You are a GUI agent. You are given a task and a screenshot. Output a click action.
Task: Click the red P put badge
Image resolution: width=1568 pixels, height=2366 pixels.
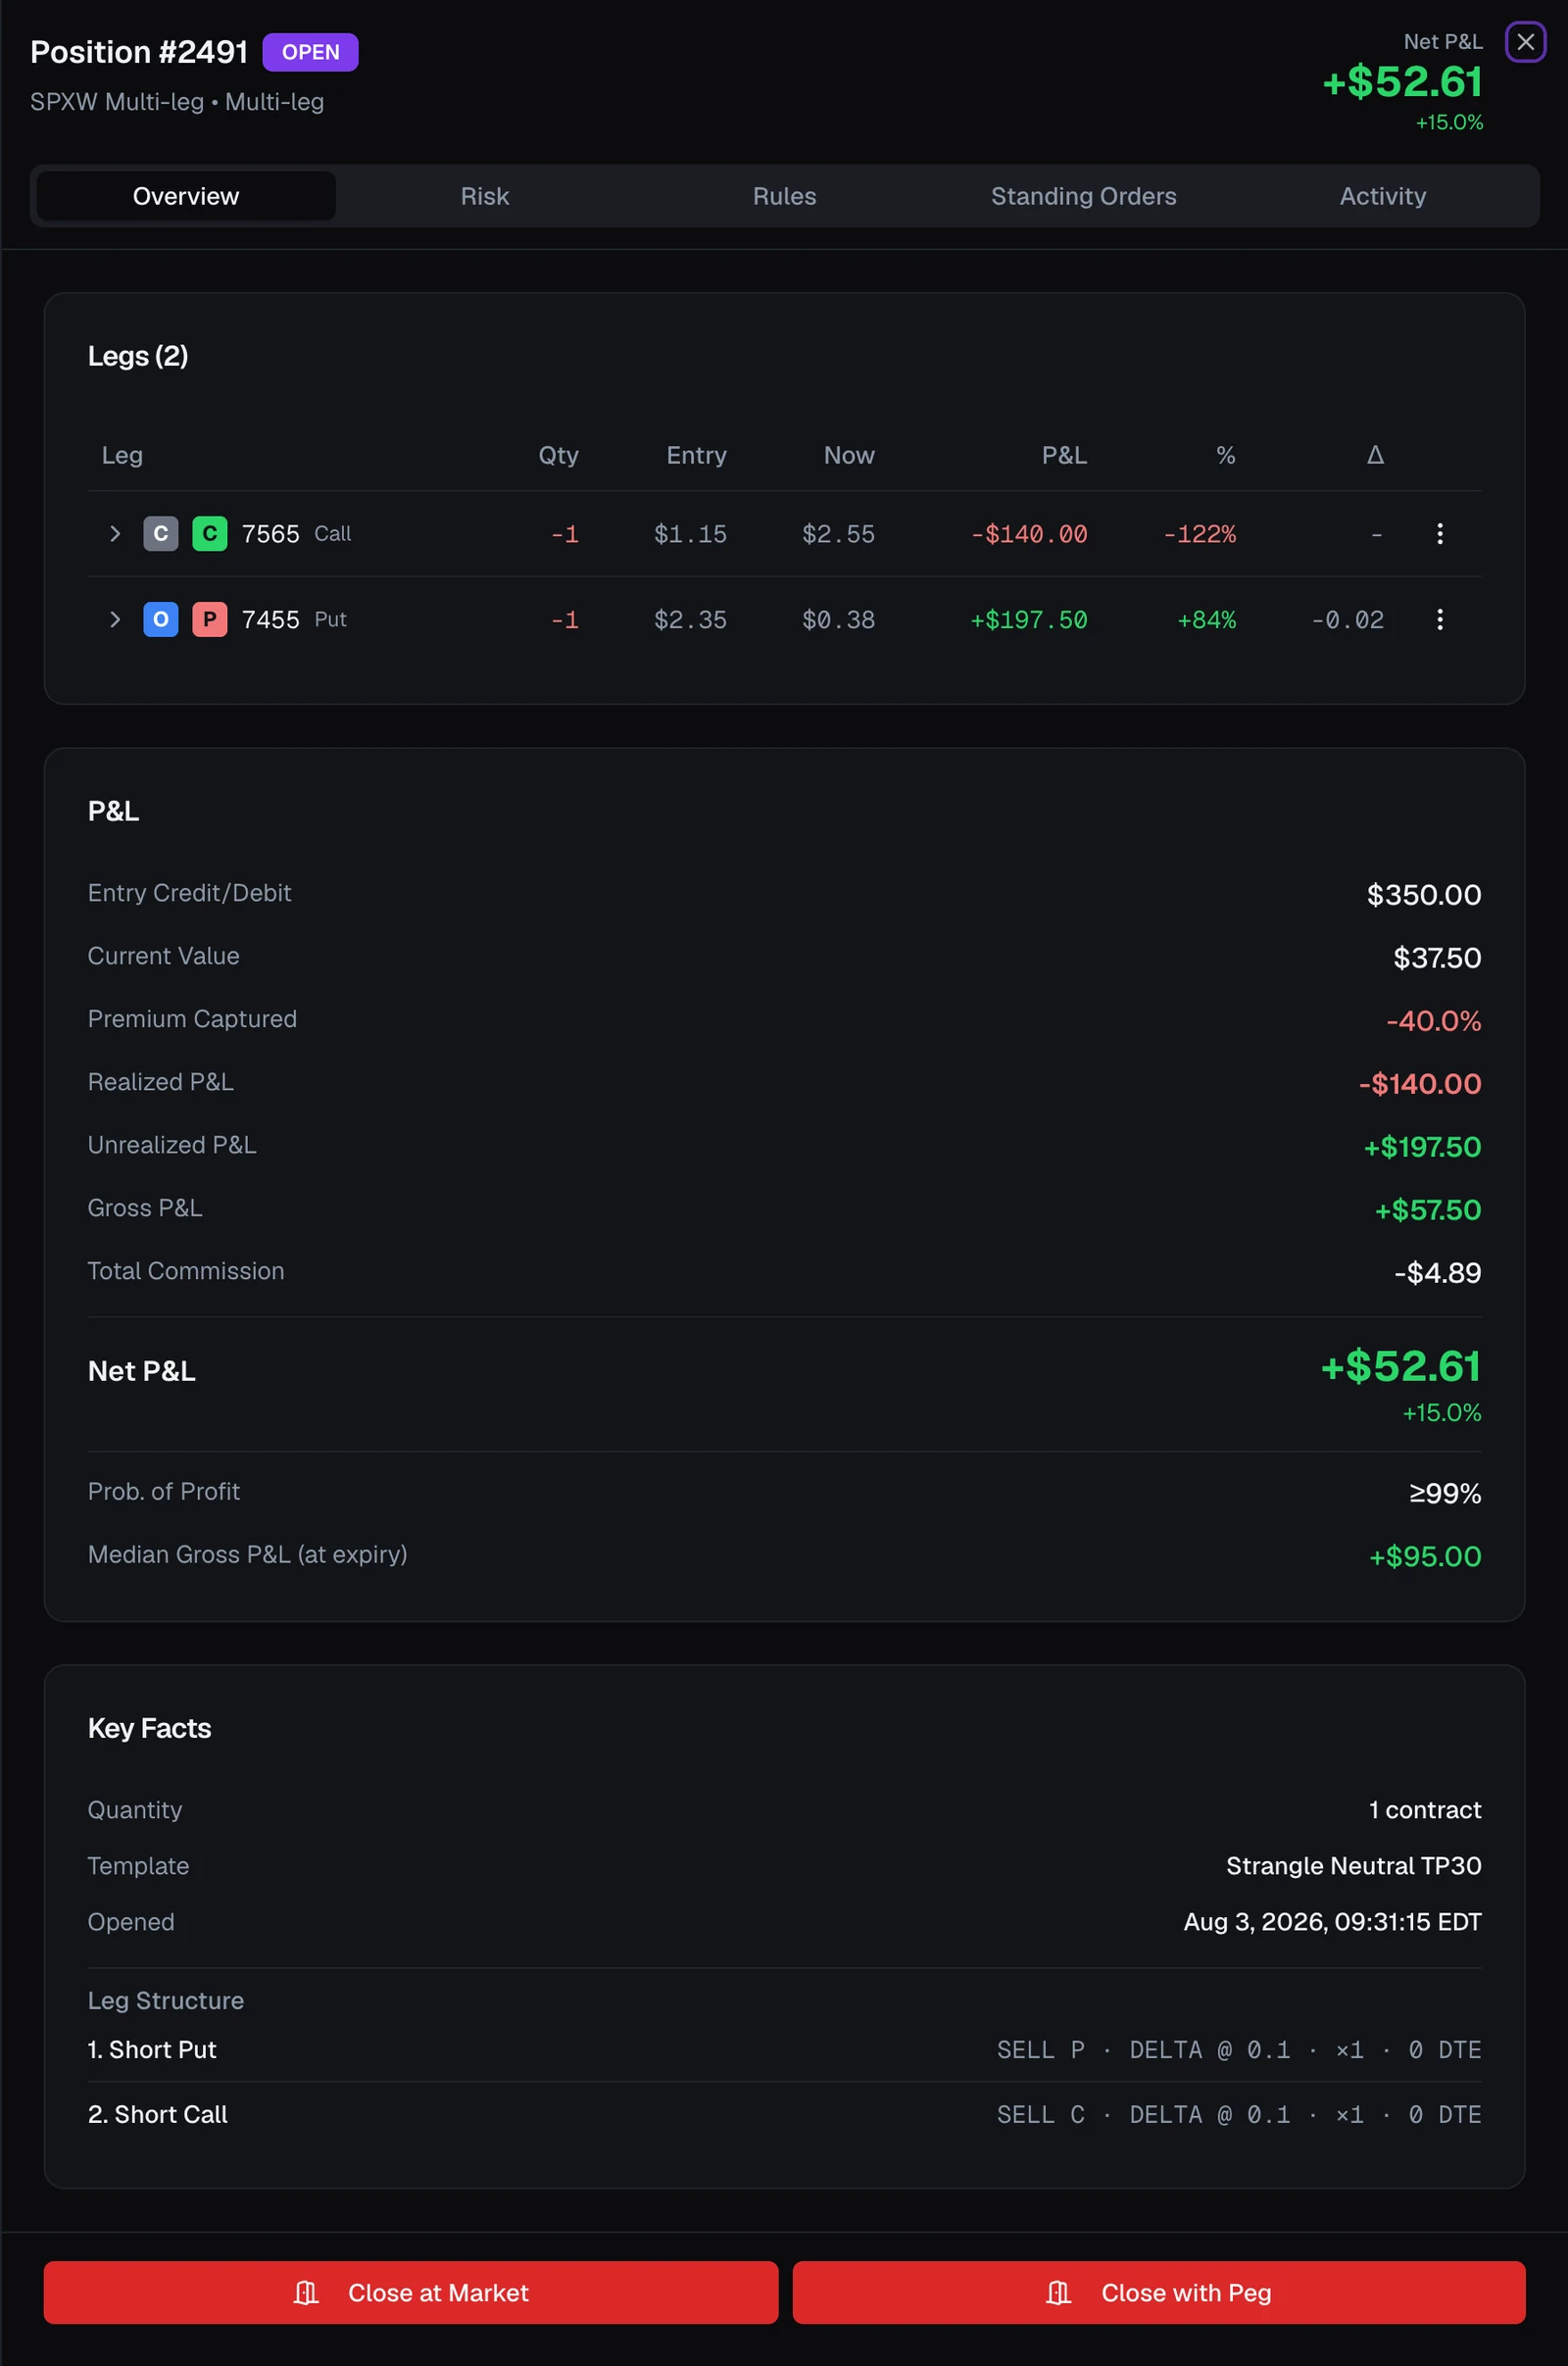pos(209,619)
